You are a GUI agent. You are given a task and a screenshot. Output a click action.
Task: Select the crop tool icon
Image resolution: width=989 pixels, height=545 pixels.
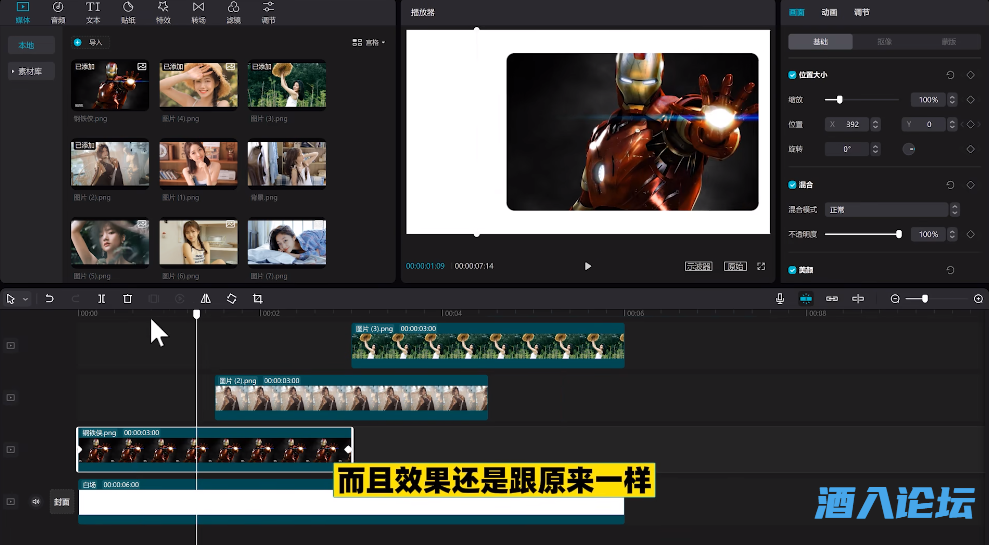point(257,299)
